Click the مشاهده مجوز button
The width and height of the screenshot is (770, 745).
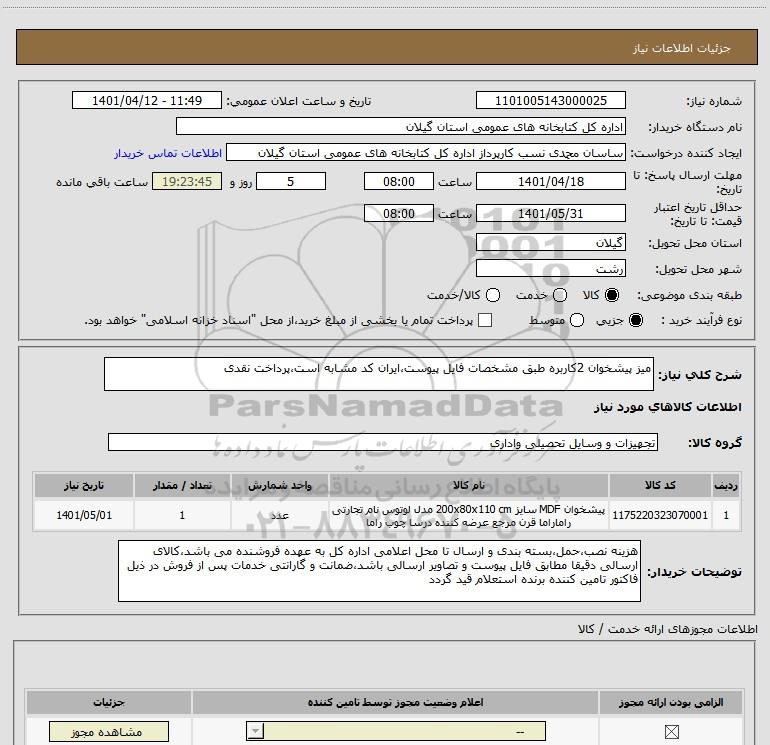point(109,732)
